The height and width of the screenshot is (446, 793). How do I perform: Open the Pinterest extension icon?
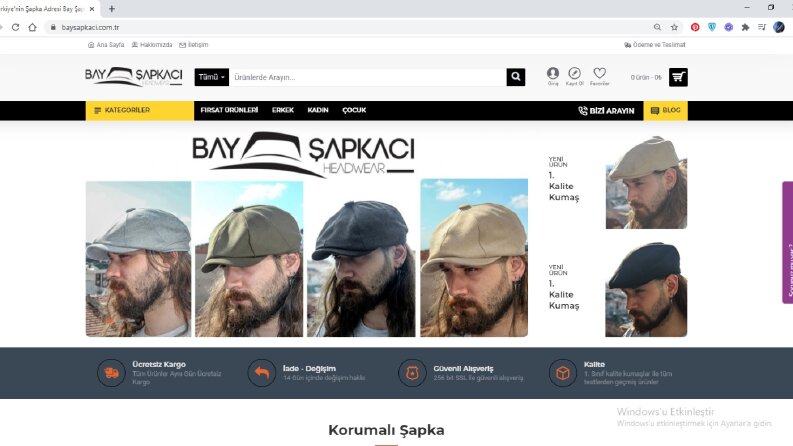[x=695, y=27]
